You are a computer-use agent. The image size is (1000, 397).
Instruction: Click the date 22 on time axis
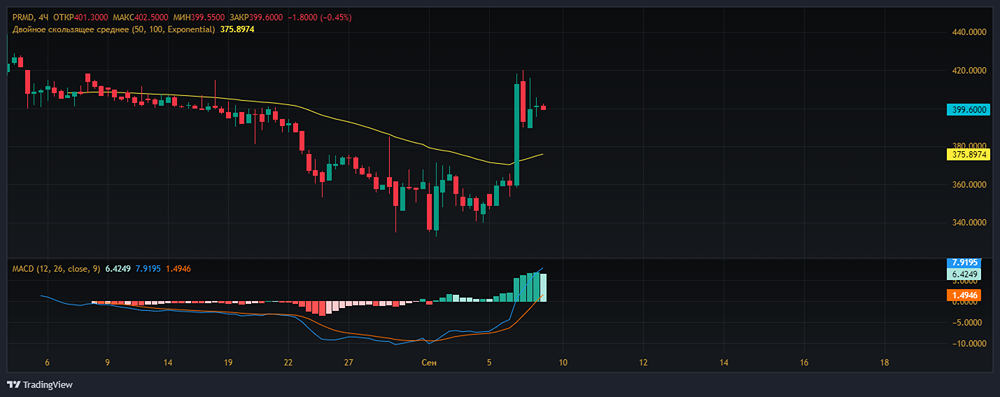click(288, 362)
